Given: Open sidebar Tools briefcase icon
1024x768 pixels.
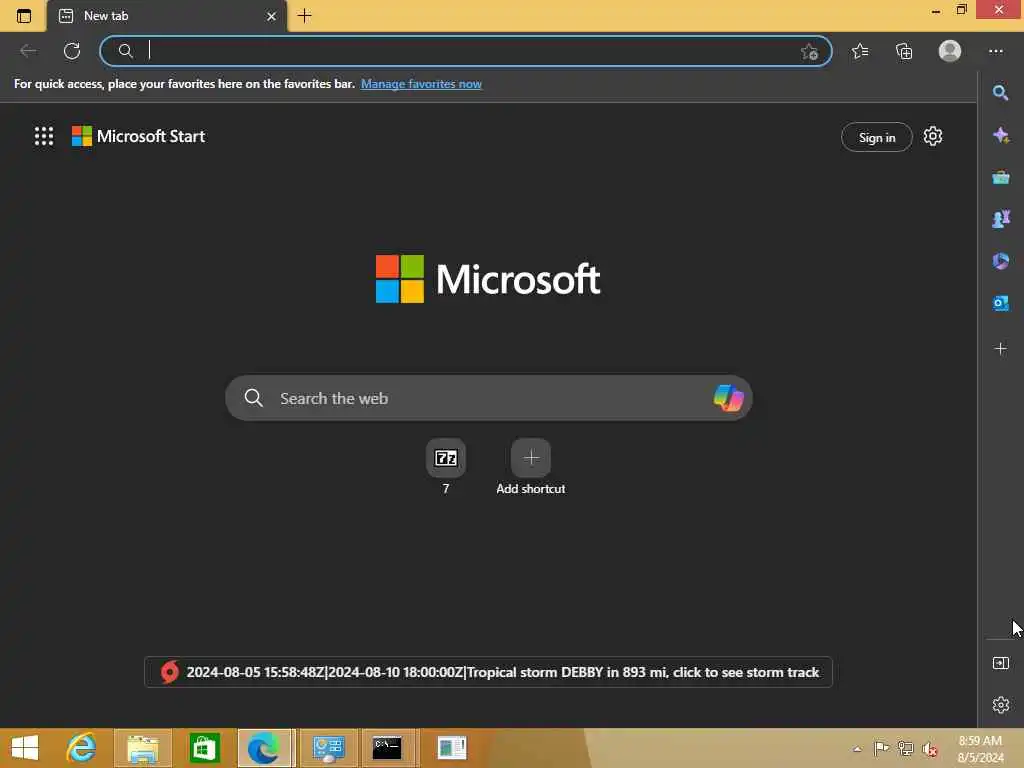Looking at the screenshot, I should point(1000,177).
